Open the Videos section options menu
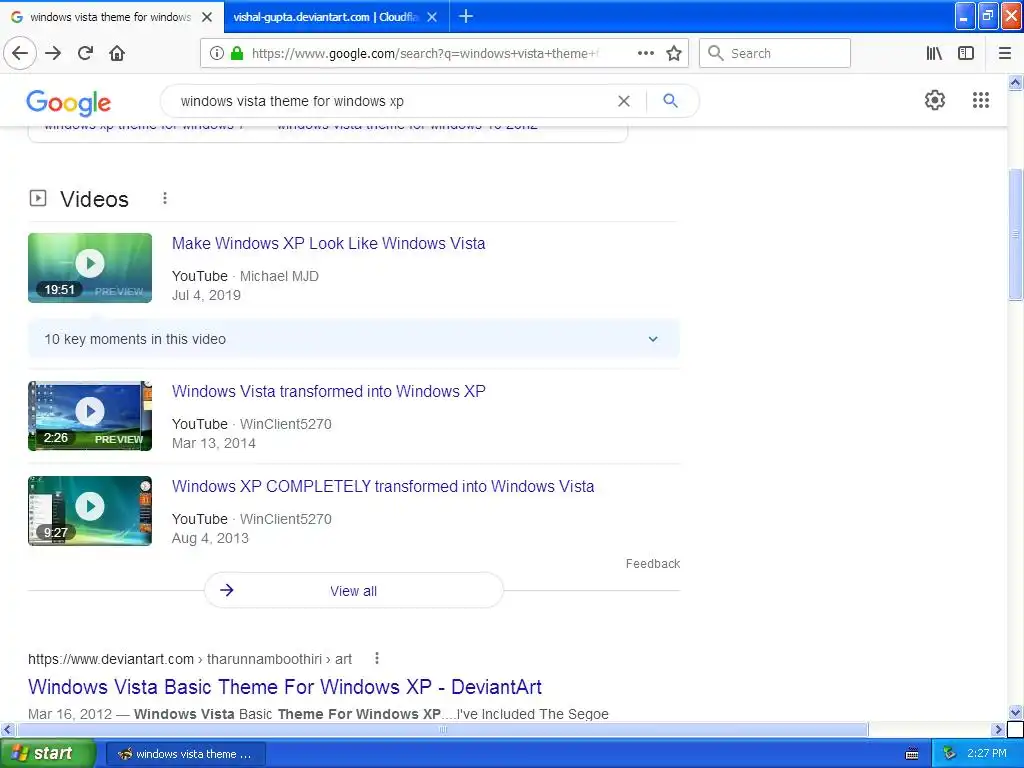The height and width of the screenshot is (768, 1024). (x=165, y=198)
